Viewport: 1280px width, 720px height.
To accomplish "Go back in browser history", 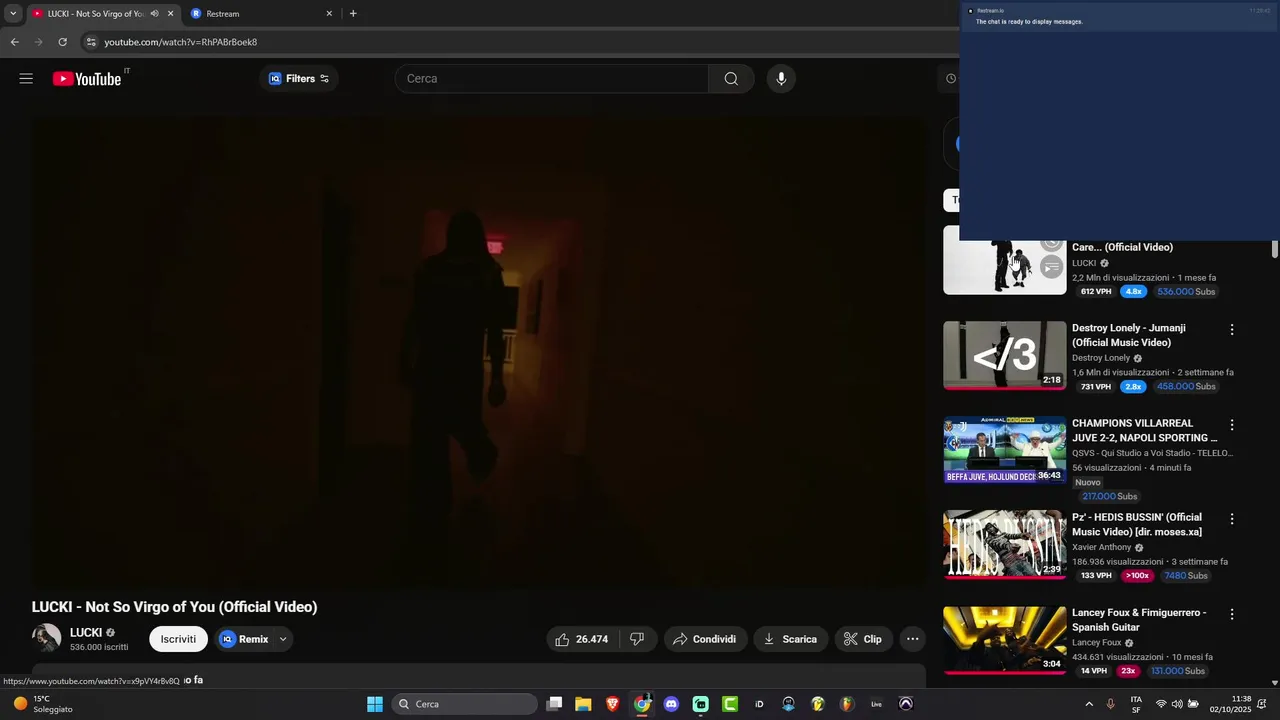I will pos(15,42).
